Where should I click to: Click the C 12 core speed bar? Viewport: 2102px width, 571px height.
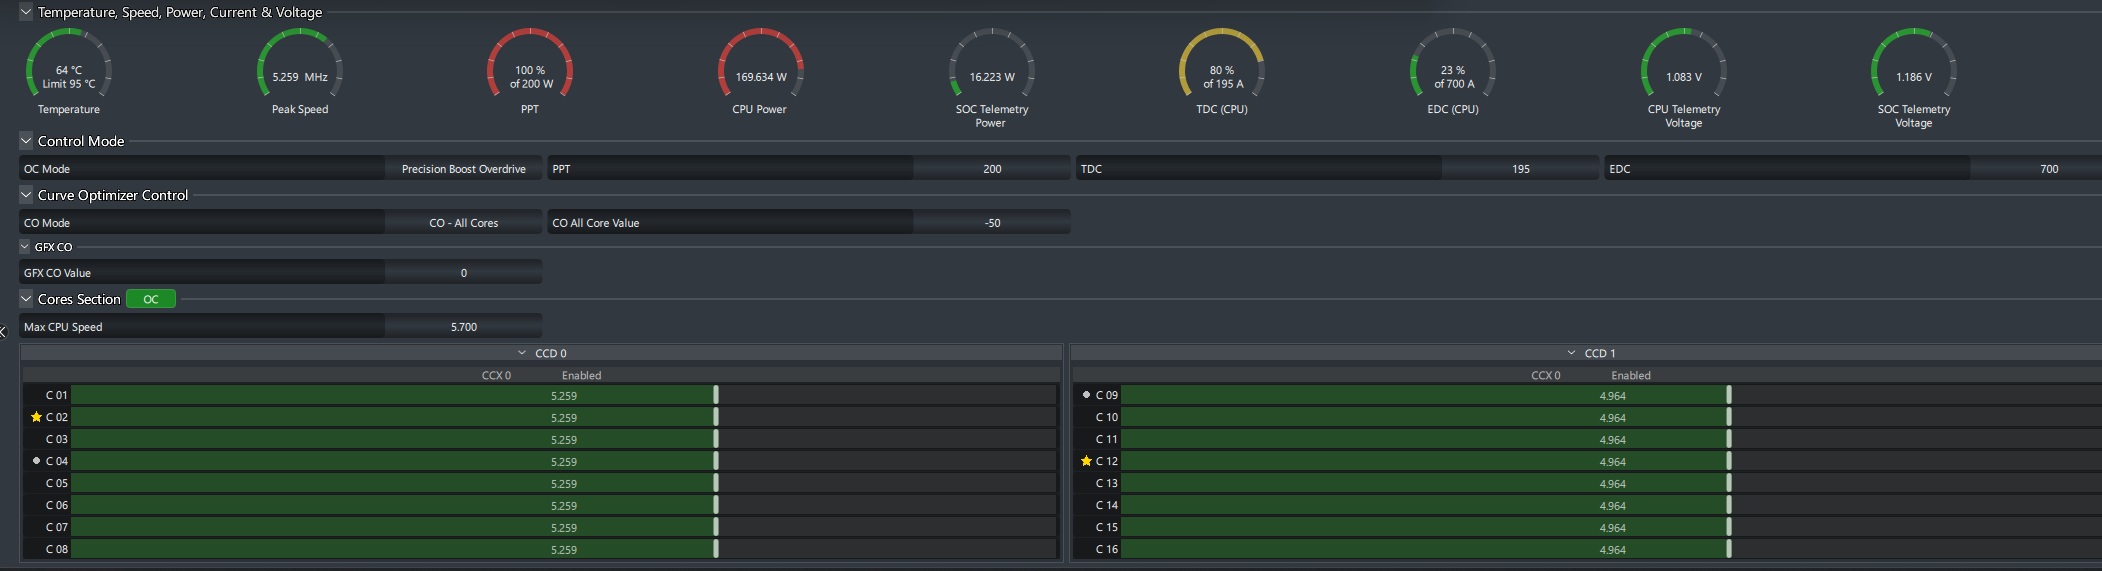tap(1611, 461)
